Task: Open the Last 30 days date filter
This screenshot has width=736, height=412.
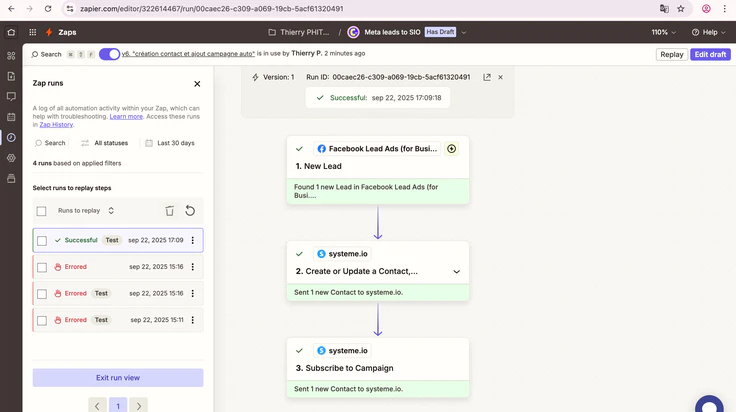Action: pyautogui.click(x=170, y=143)
